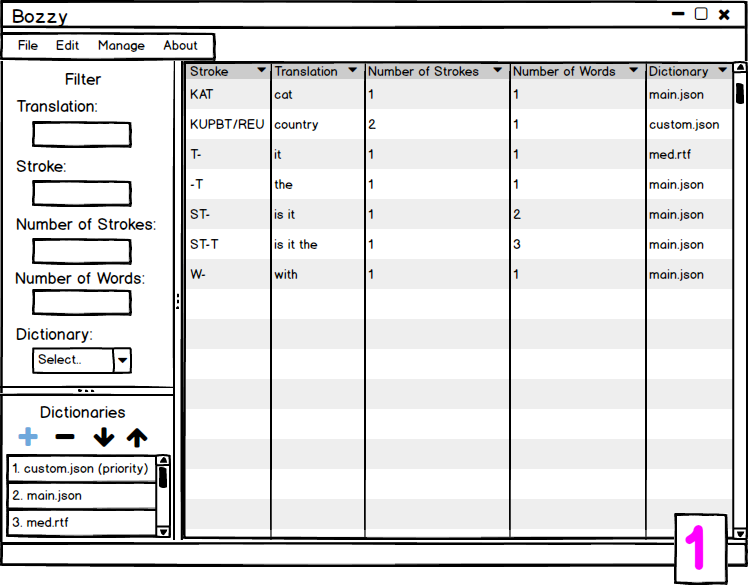Select the W- stroke cell

[x=228, y=274]
